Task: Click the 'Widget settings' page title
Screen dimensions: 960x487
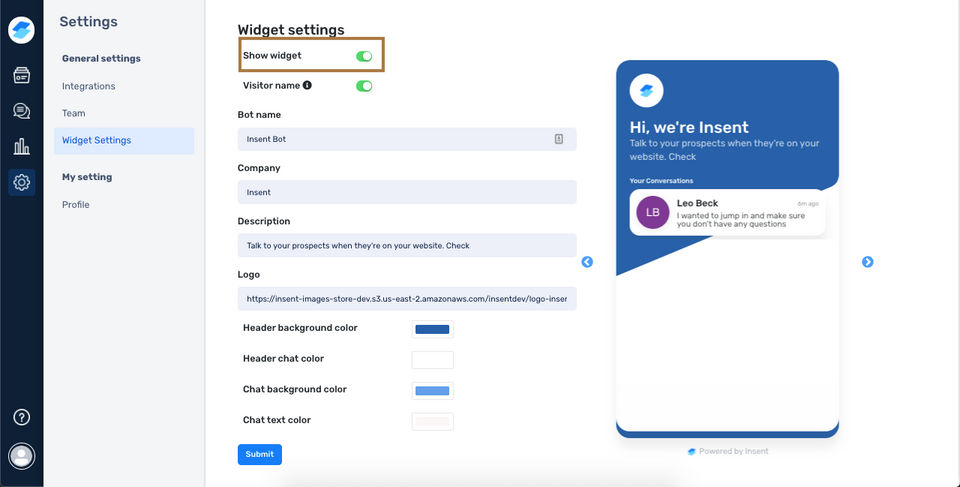Action: coord(291,30)
